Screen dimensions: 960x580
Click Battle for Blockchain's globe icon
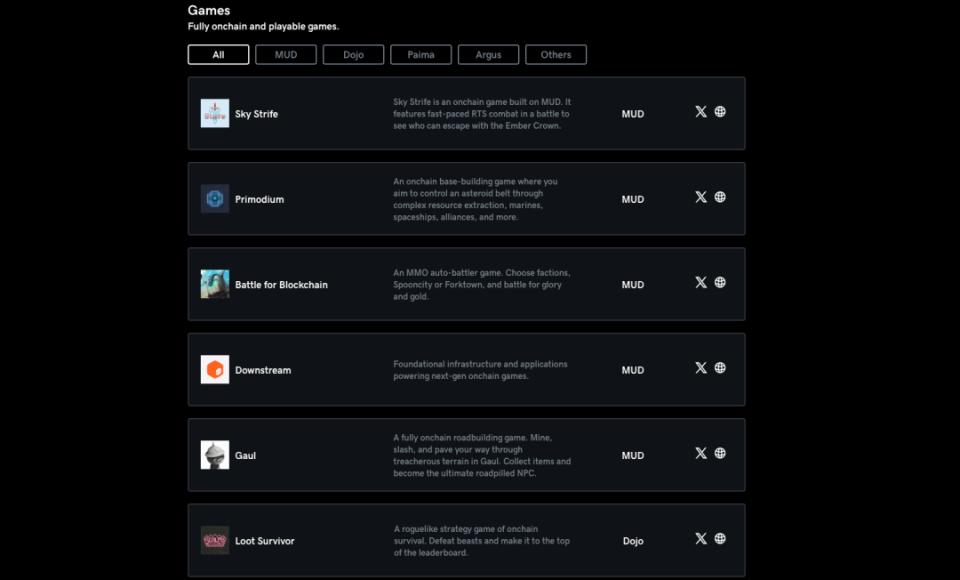point(720,282)
